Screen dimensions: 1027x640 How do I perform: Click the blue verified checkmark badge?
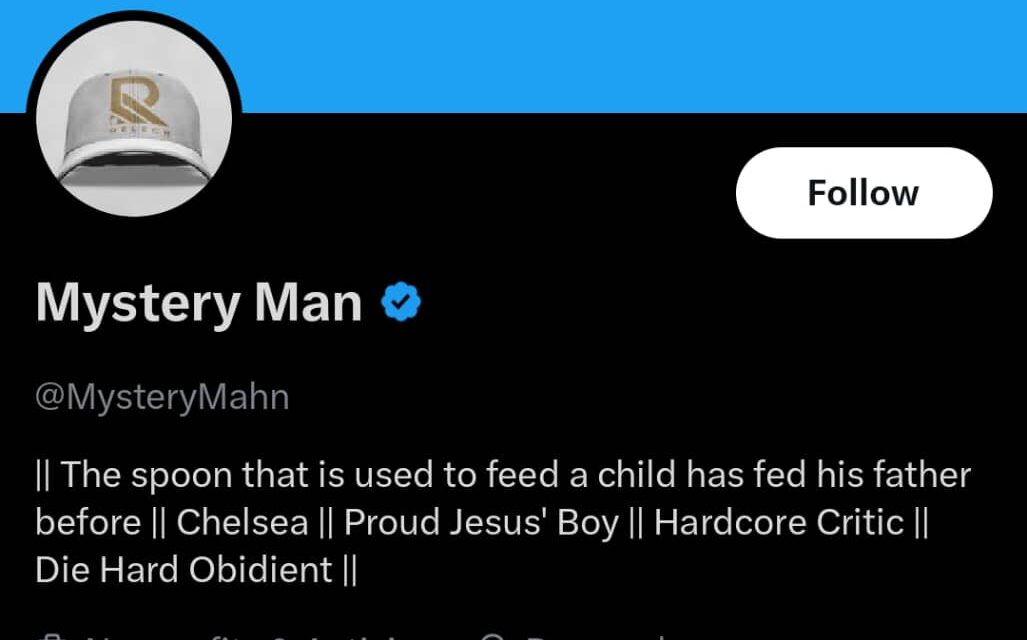[x=402, y=302]
